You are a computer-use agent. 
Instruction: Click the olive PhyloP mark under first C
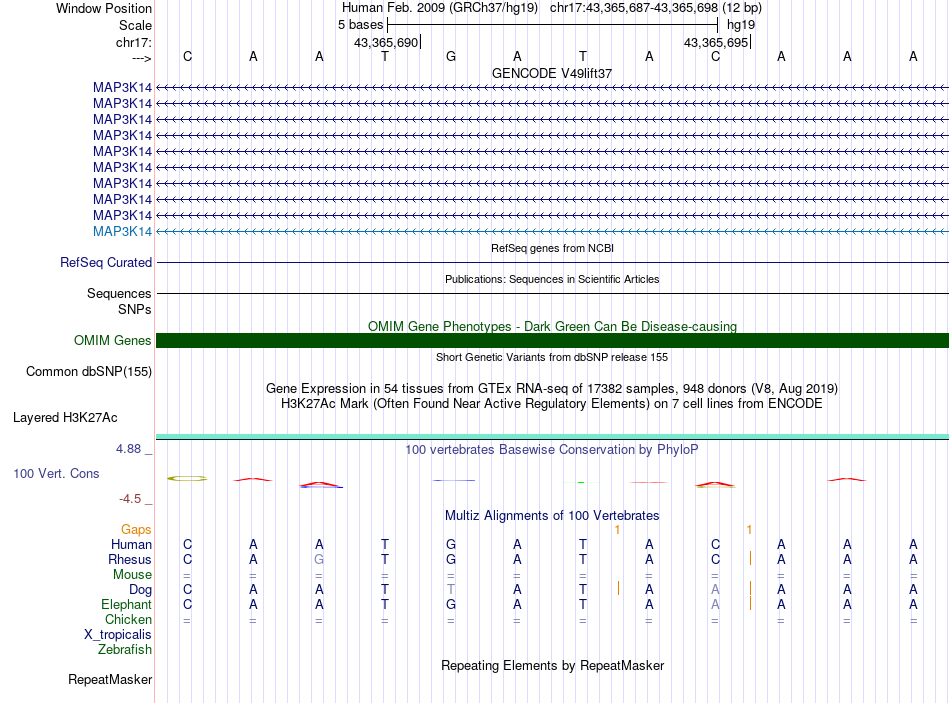click(x=187, y=479)
